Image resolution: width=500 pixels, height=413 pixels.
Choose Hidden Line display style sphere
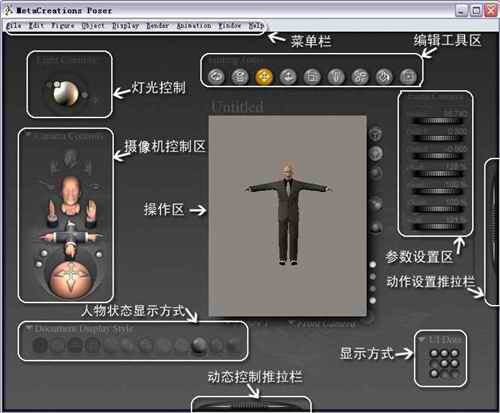coord(93,345)
